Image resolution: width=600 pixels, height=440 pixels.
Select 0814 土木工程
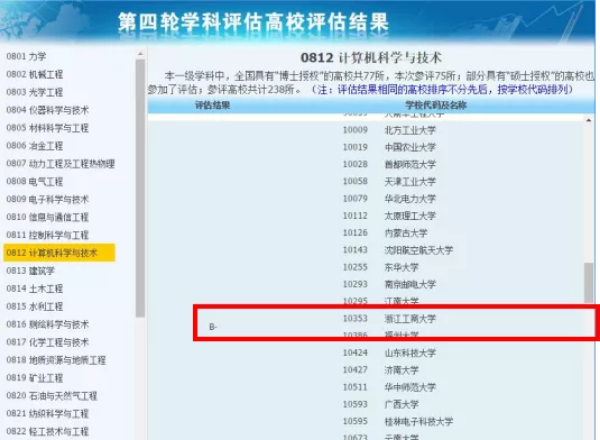coord(34,288)
